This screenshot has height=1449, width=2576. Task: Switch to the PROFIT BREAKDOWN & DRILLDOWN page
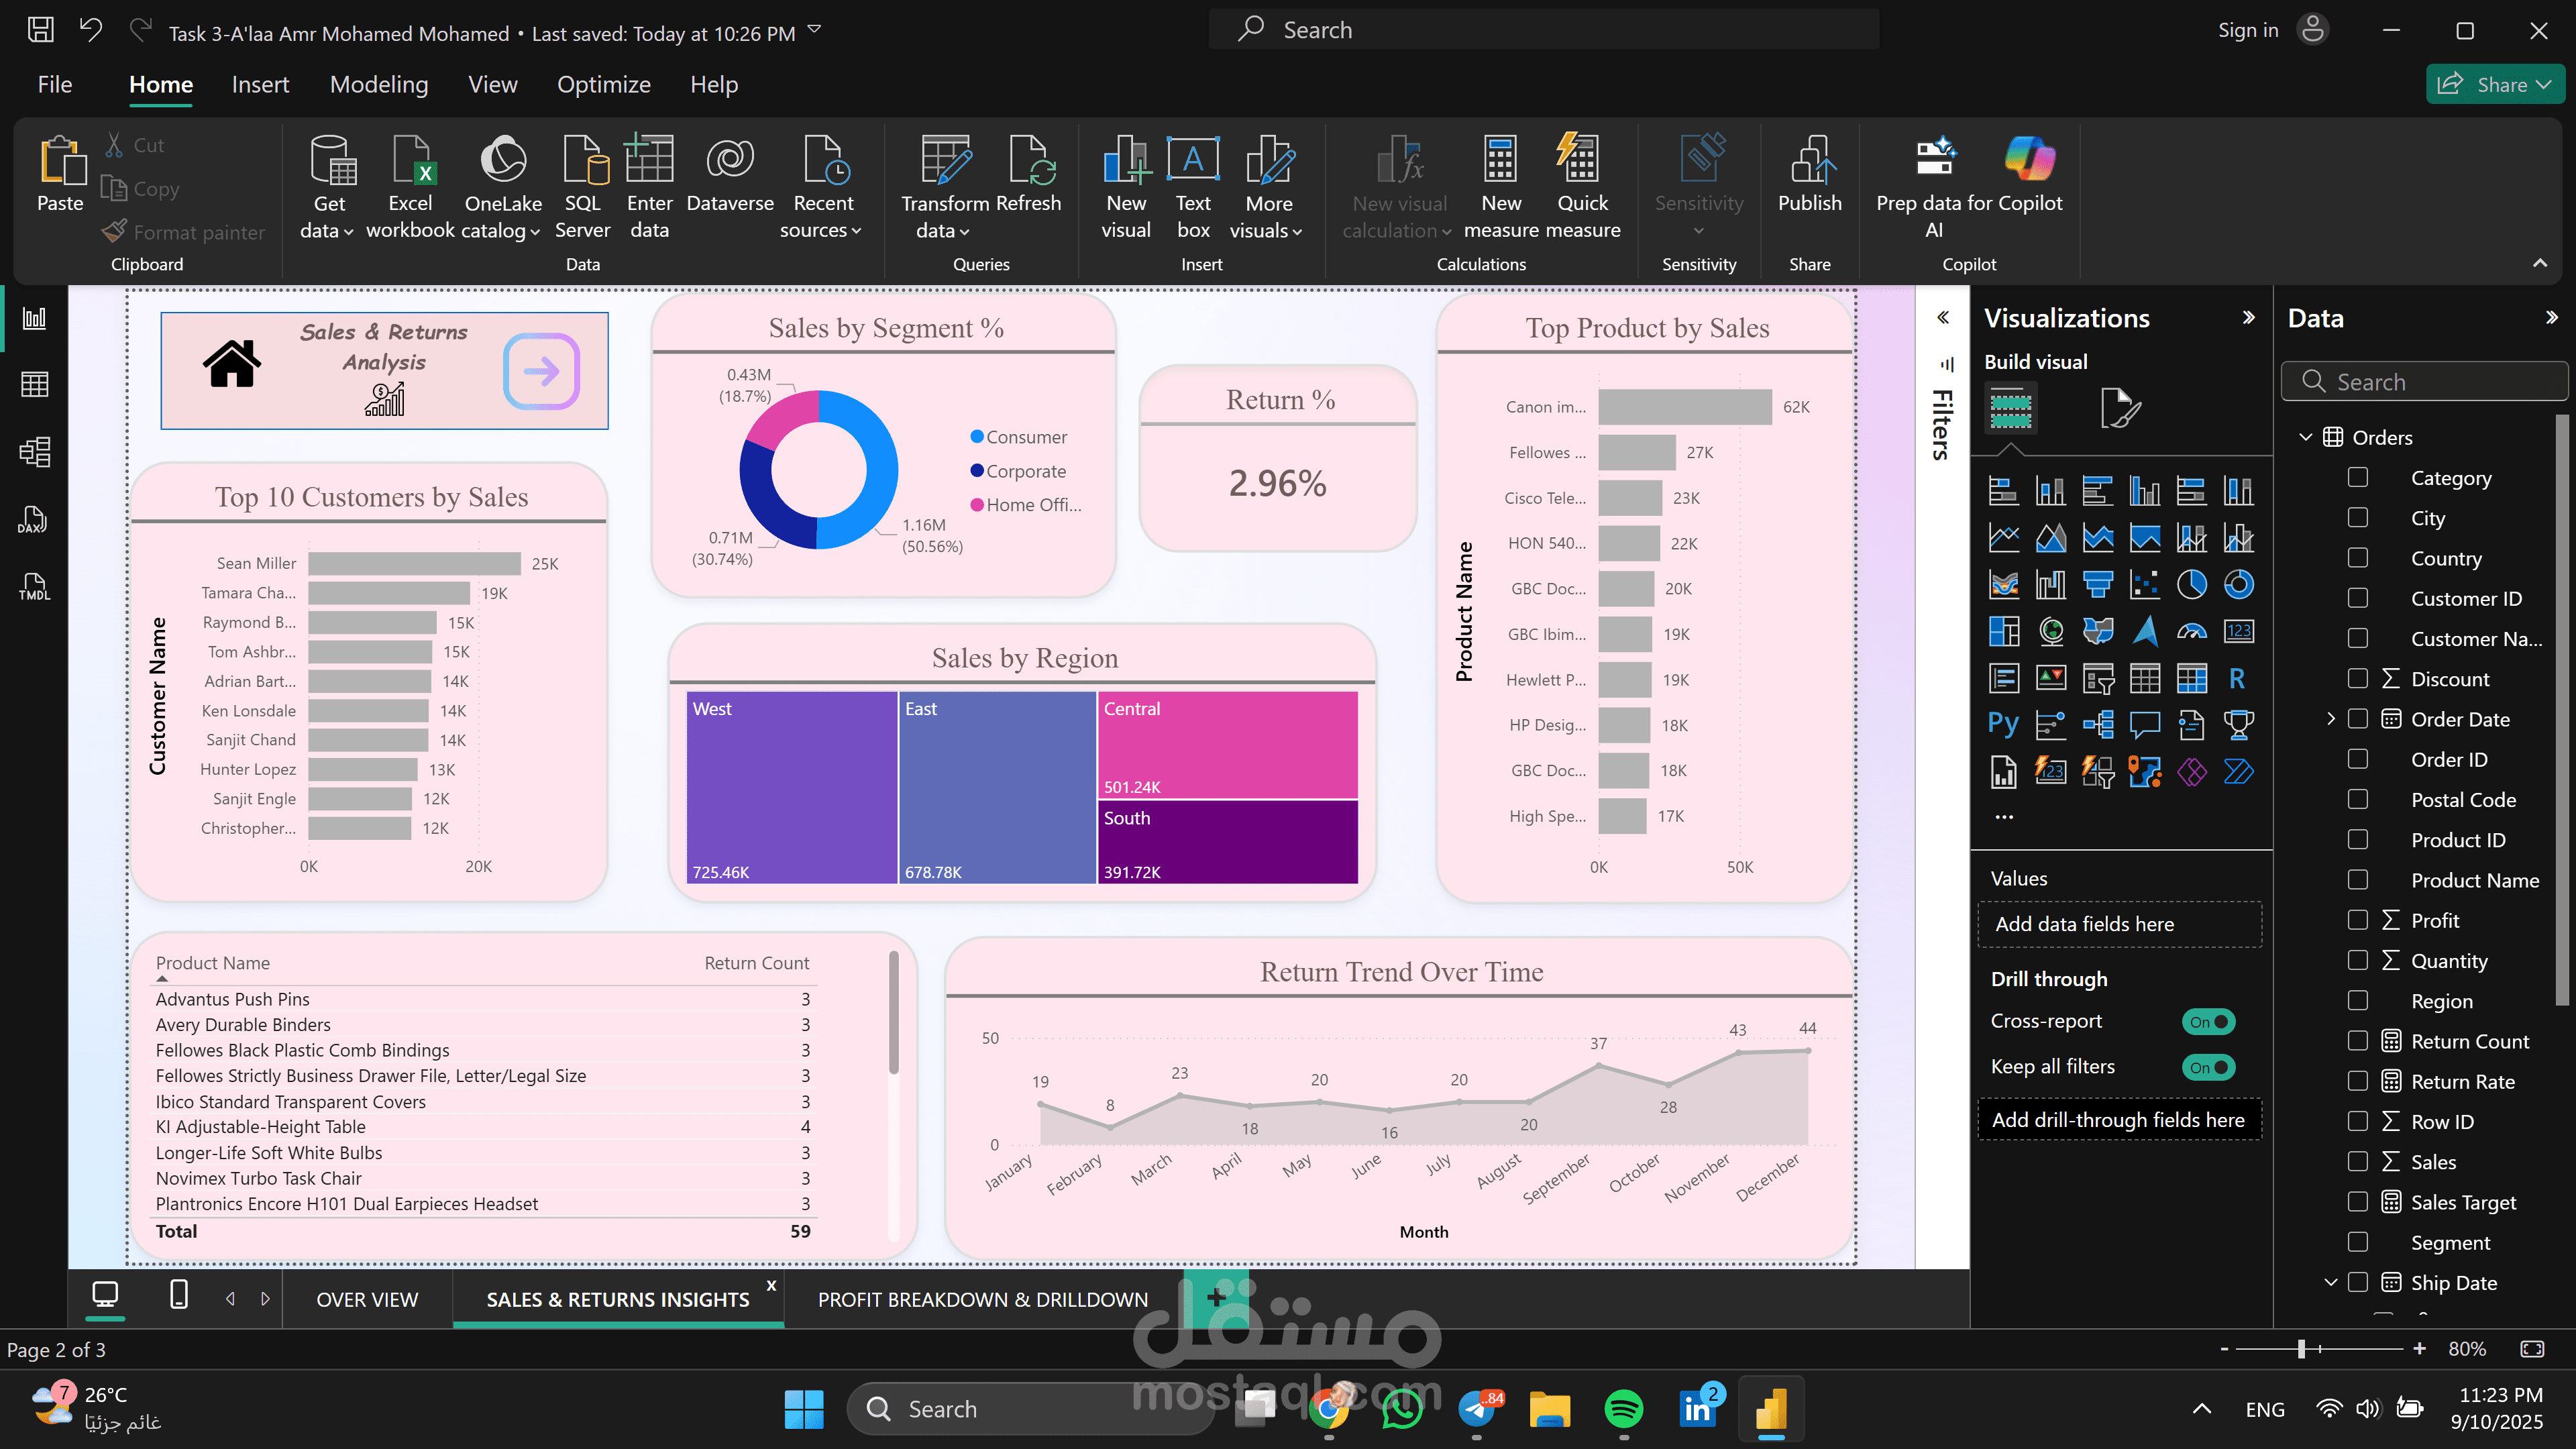click(982, 1299)
